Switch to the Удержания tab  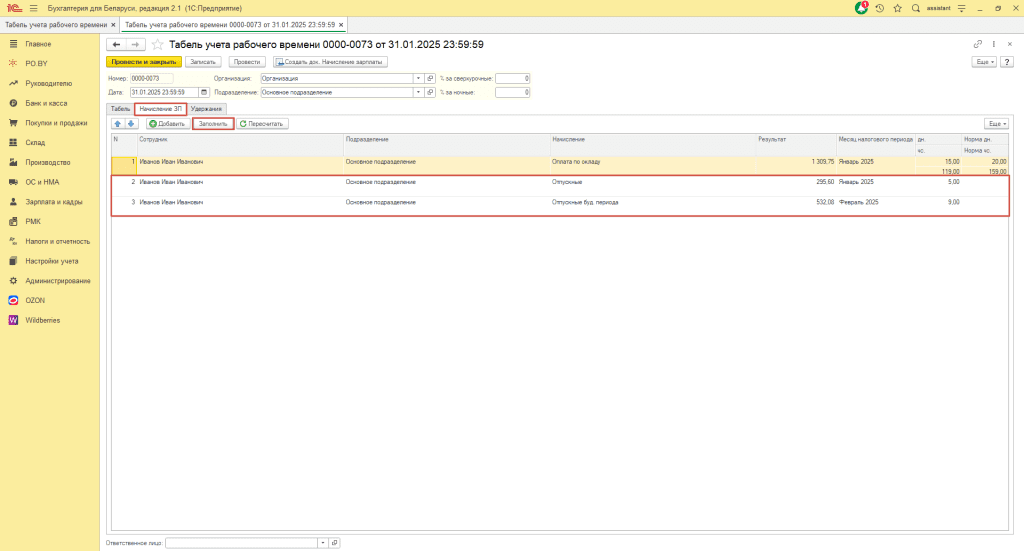click(x=207, y=108)
